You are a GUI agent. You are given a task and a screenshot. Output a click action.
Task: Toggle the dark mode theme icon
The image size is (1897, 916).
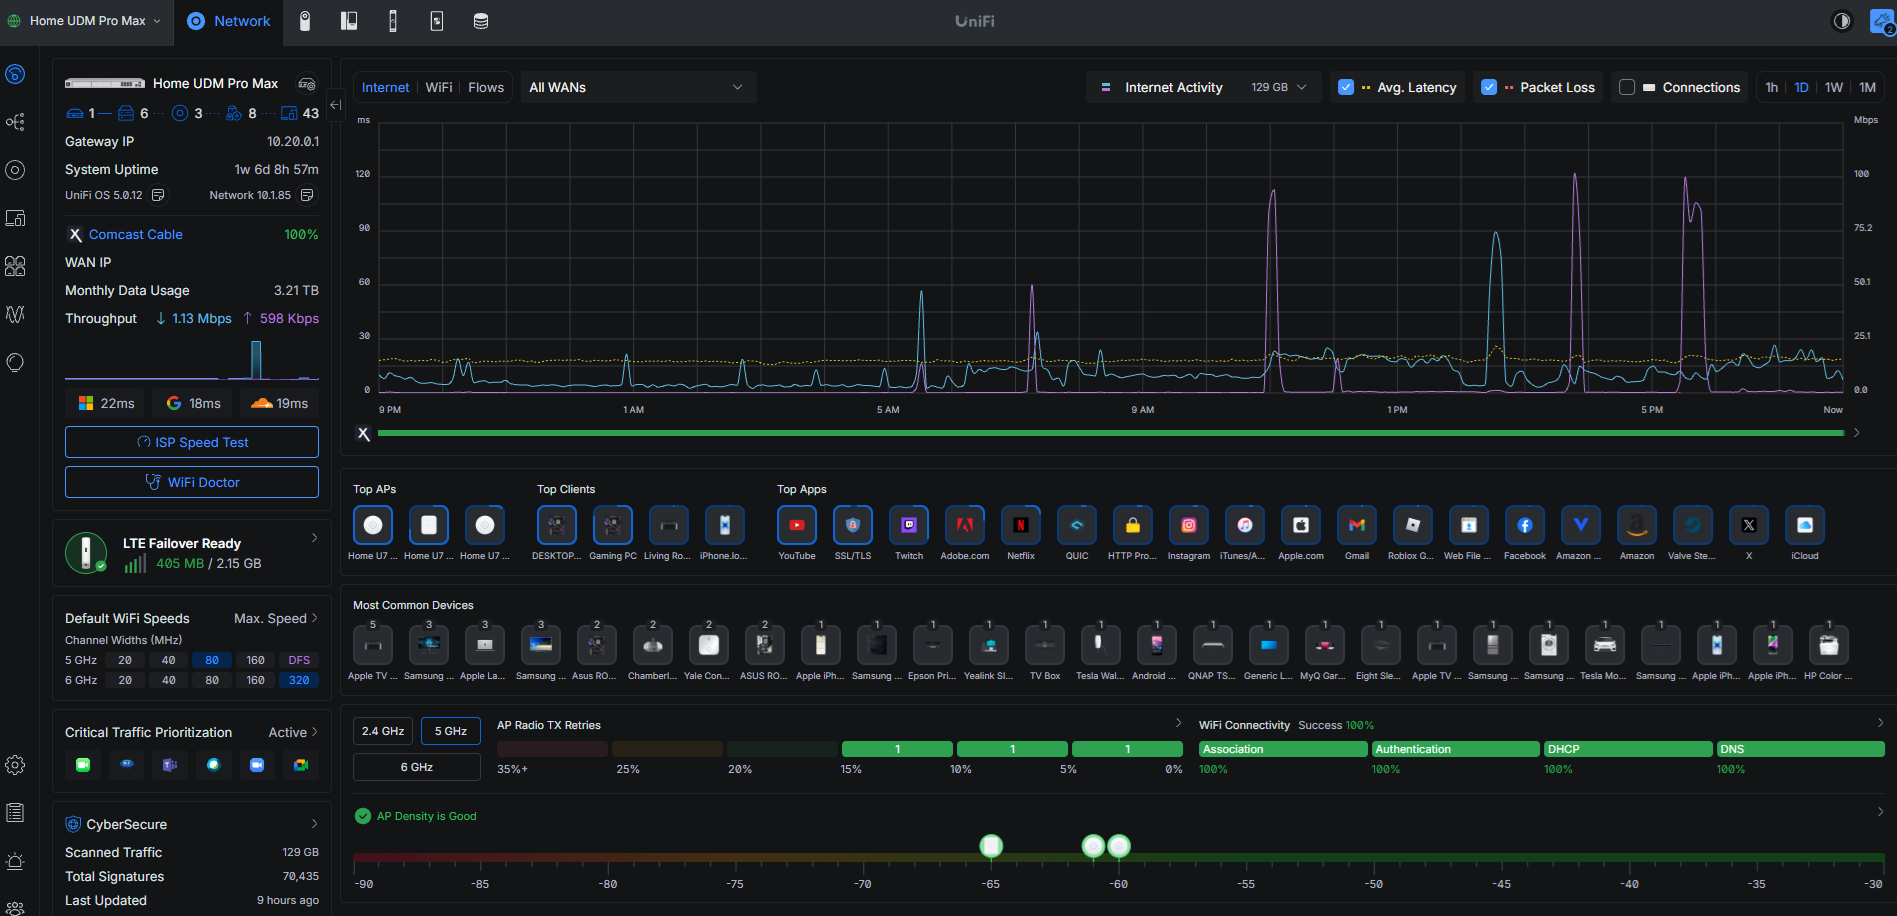pos(1841,21)
